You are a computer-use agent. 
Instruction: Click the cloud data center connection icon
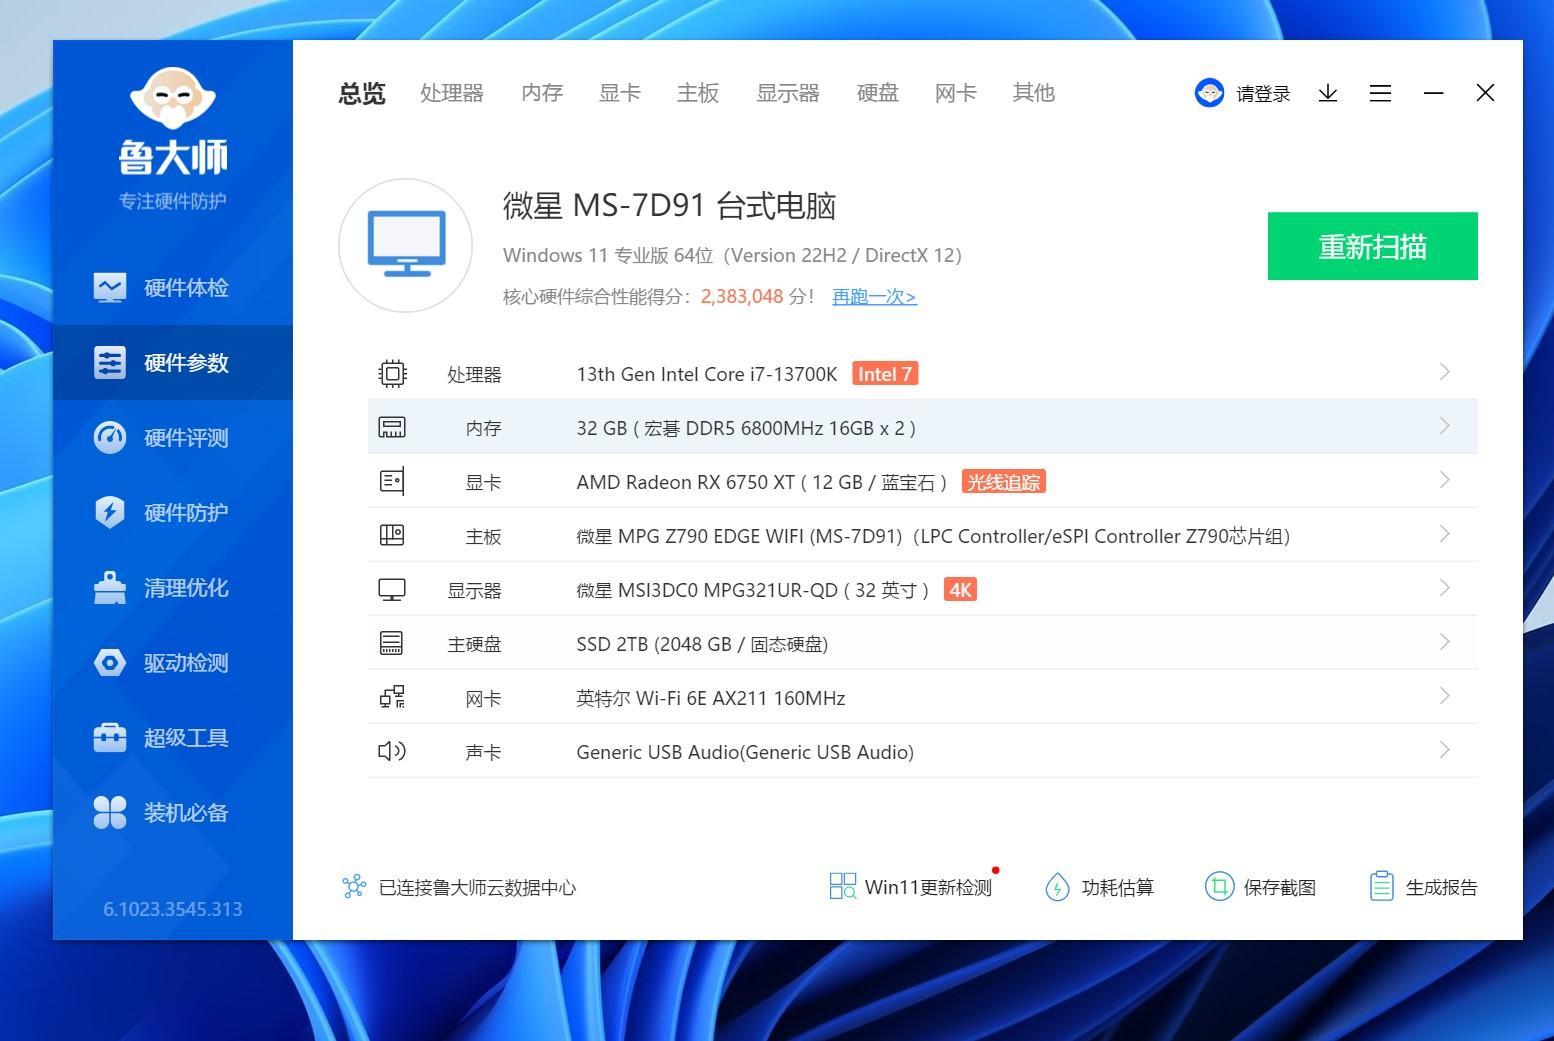354,887
